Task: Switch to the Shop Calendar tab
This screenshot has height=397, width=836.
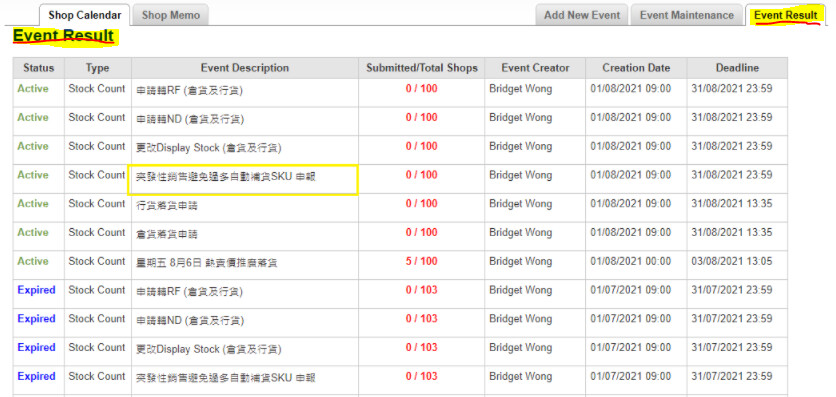Action: (85, 15)
